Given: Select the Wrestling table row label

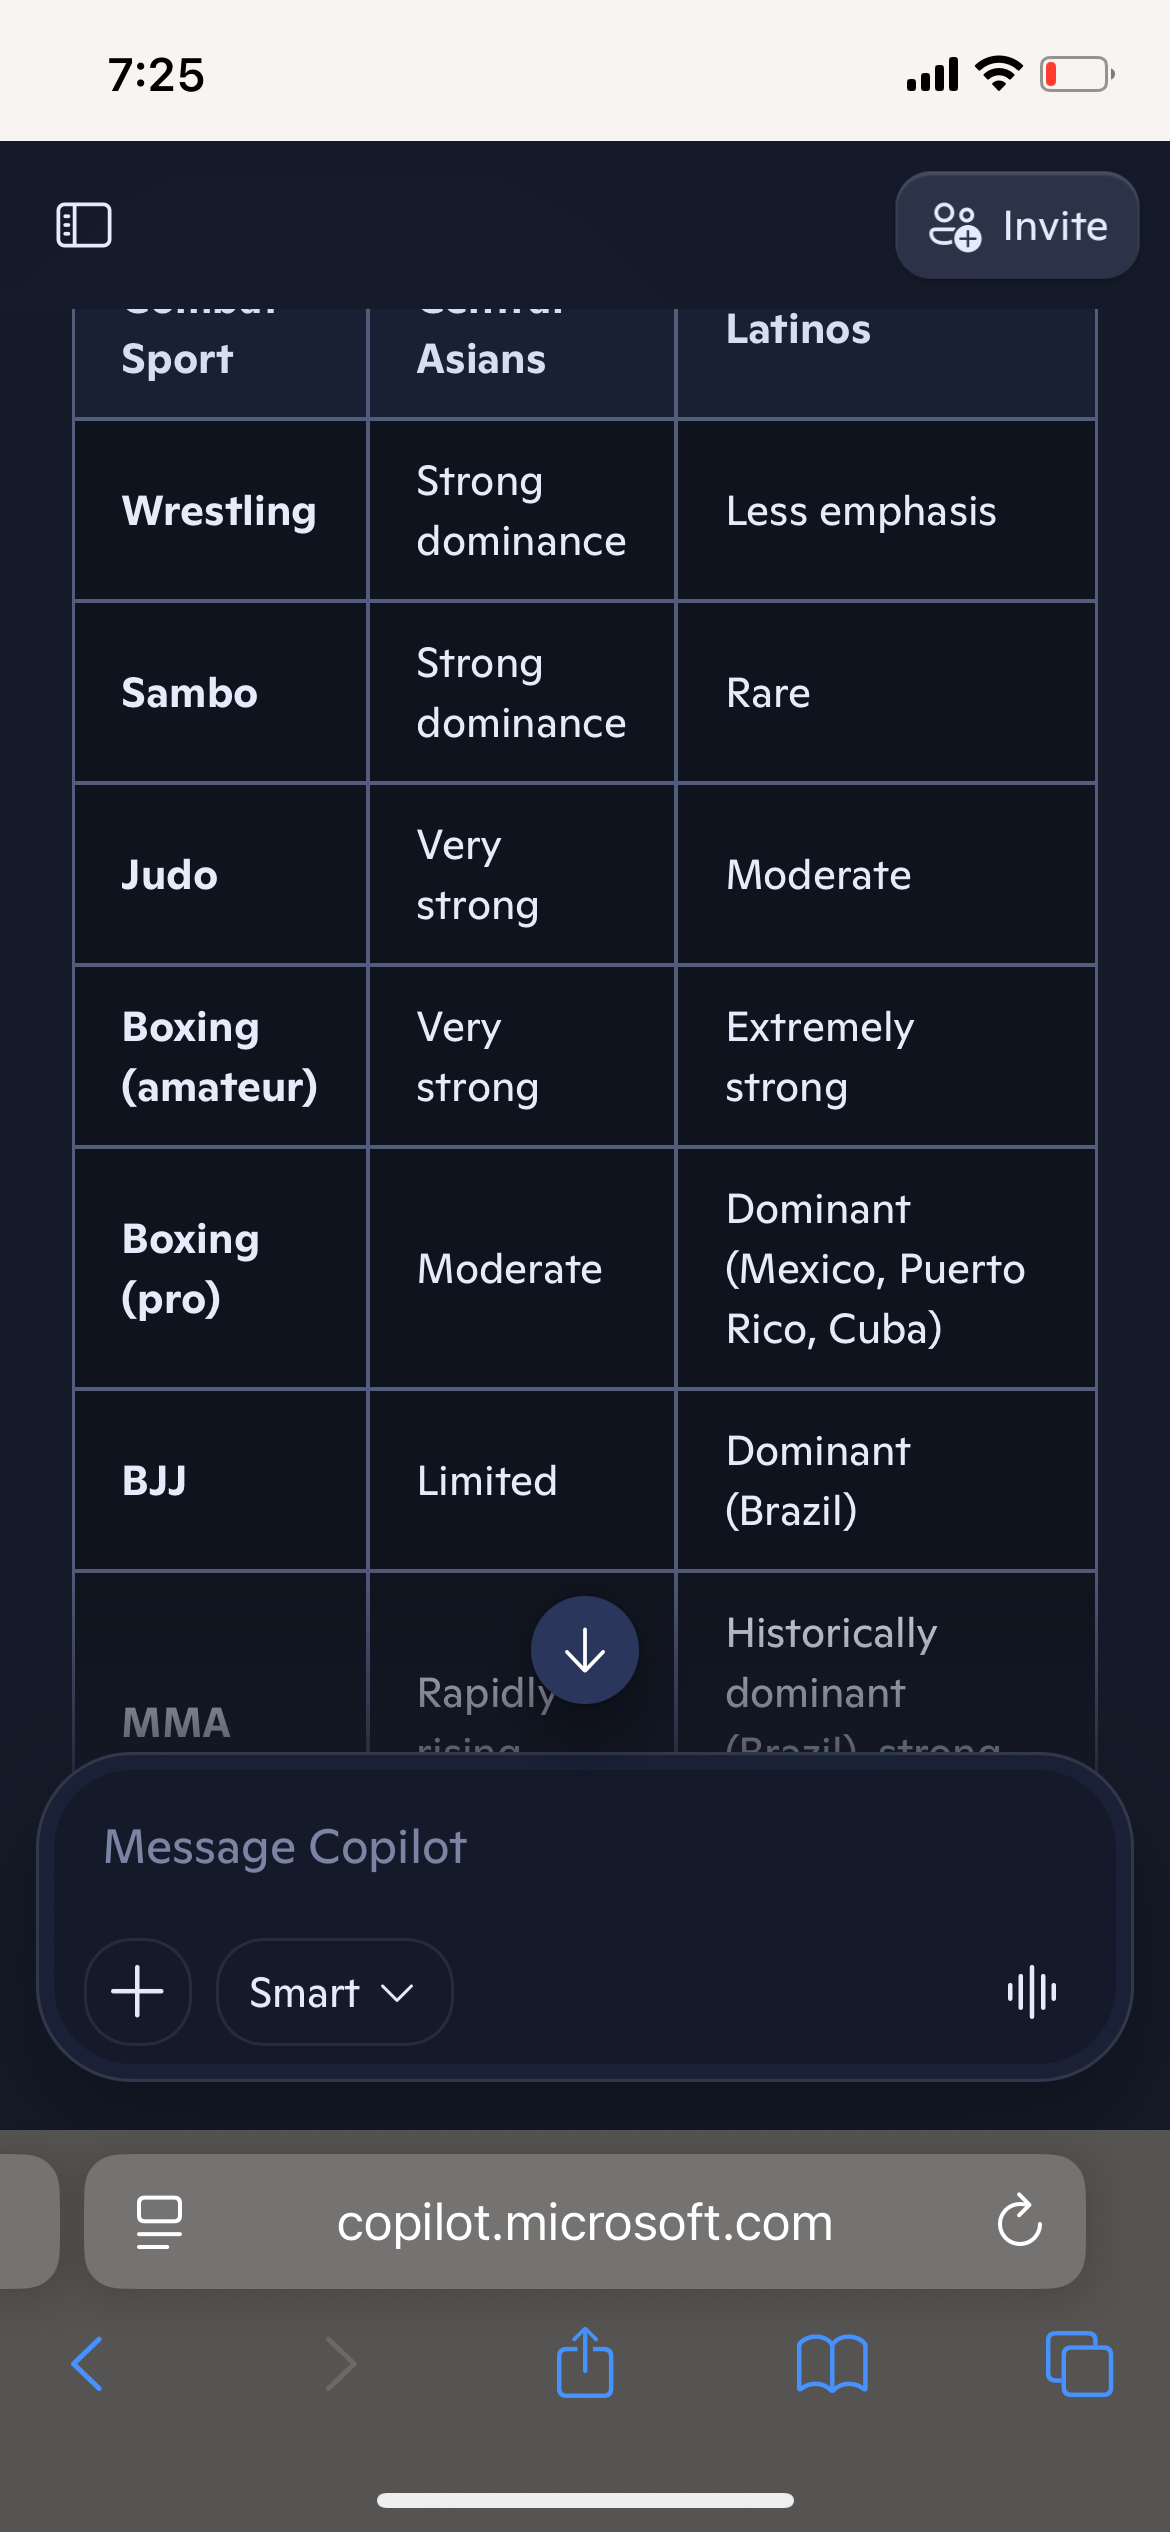Looking at the screenshot, I should [x=219, y=511].
